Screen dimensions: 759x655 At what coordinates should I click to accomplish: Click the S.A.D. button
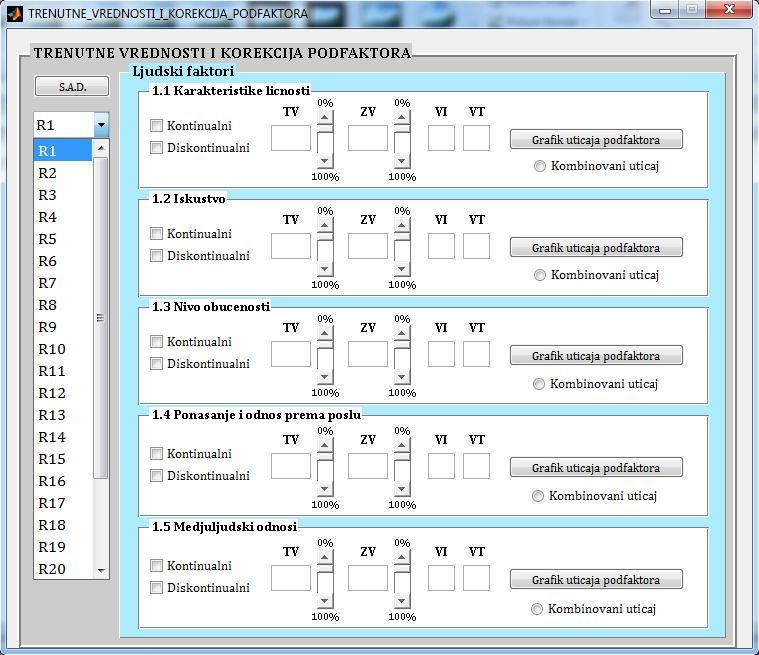tap(72, 87)
